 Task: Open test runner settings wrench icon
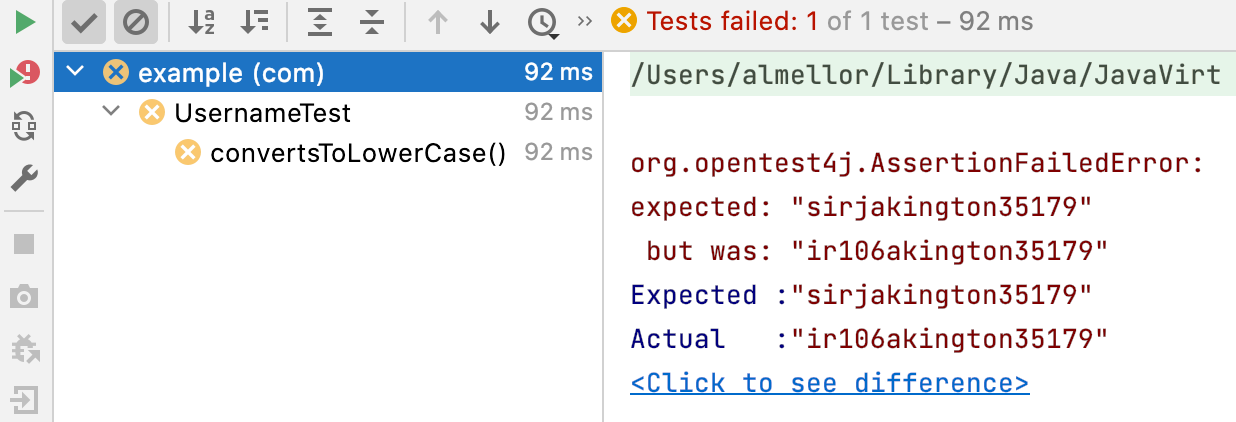(x=24, y=179)
